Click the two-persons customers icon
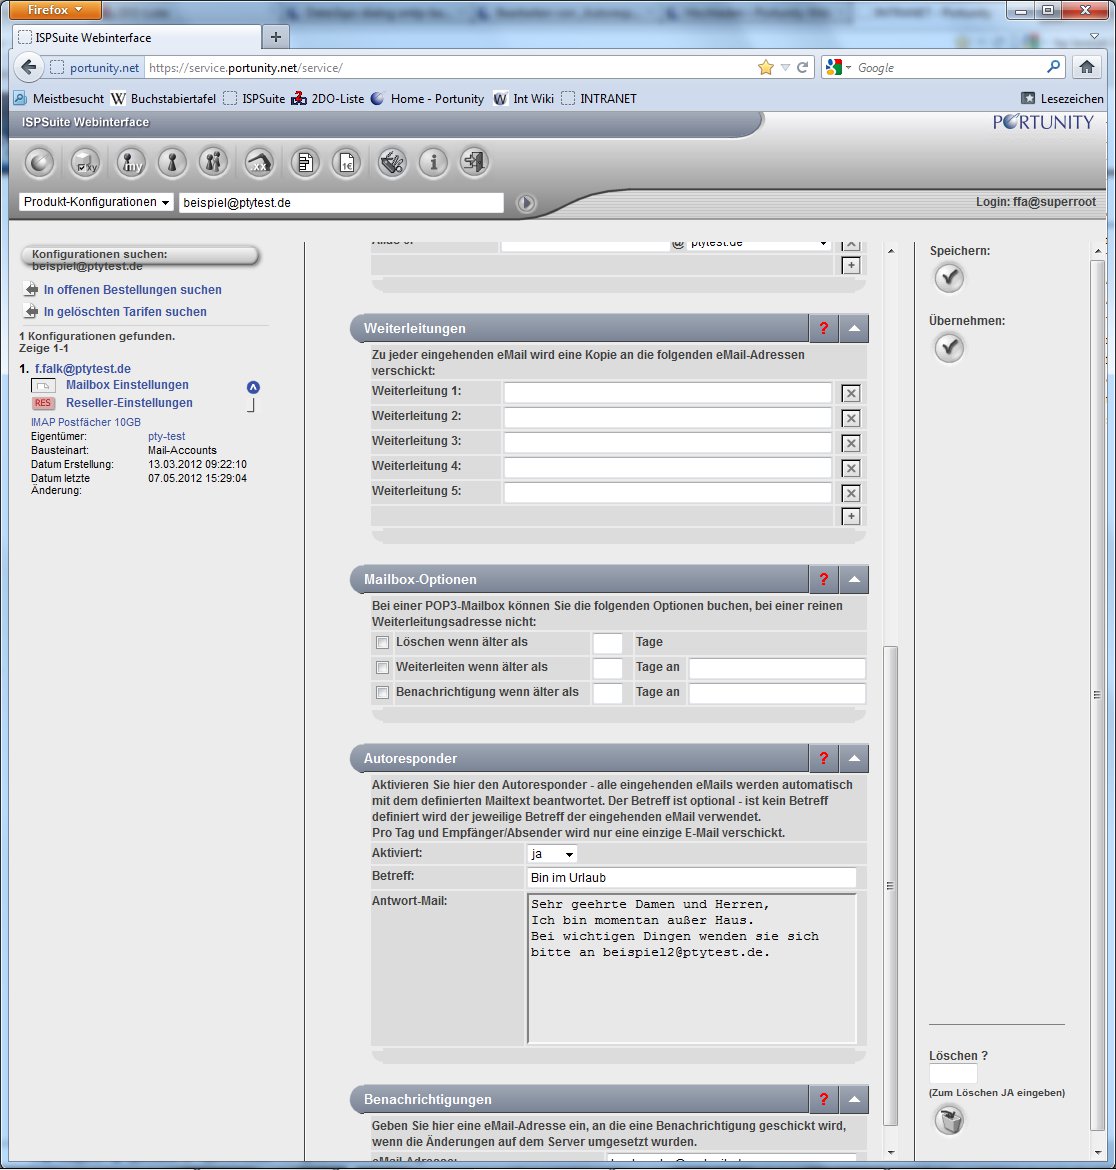 point(213,163)
